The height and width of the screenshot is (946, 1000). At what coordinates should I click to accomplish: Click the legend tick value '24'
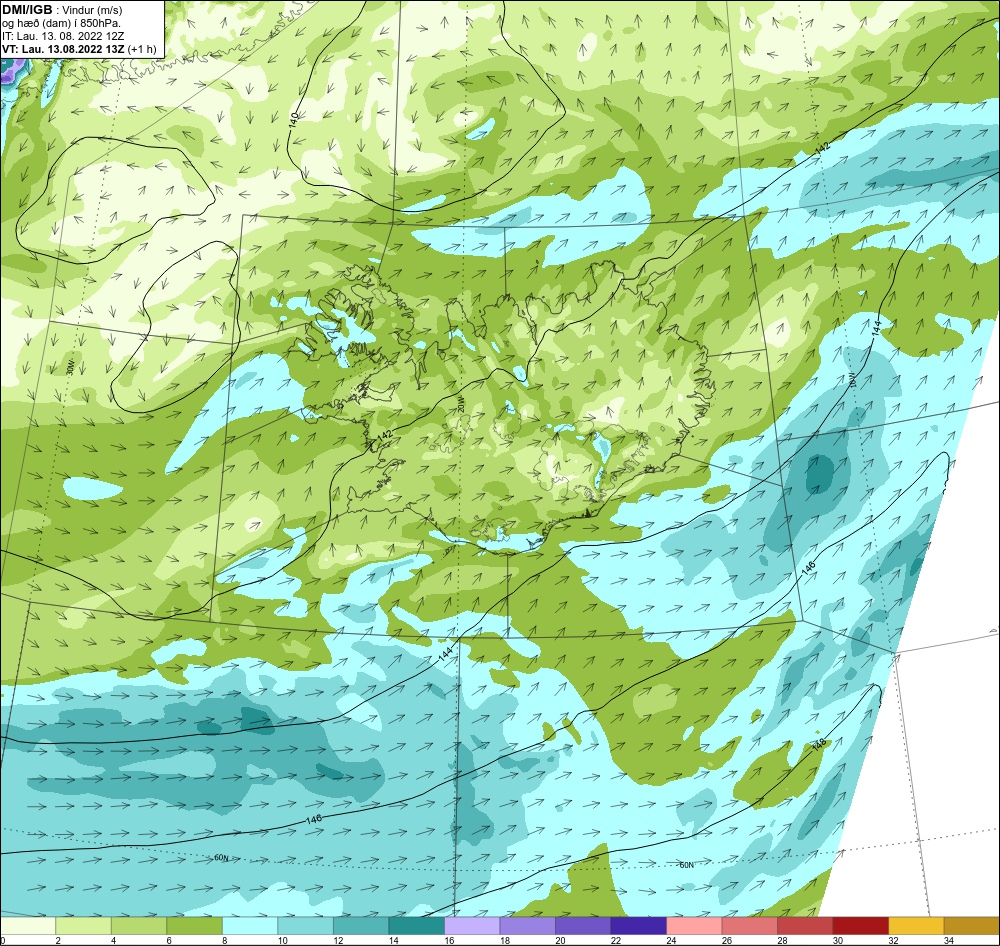point(672,940)
